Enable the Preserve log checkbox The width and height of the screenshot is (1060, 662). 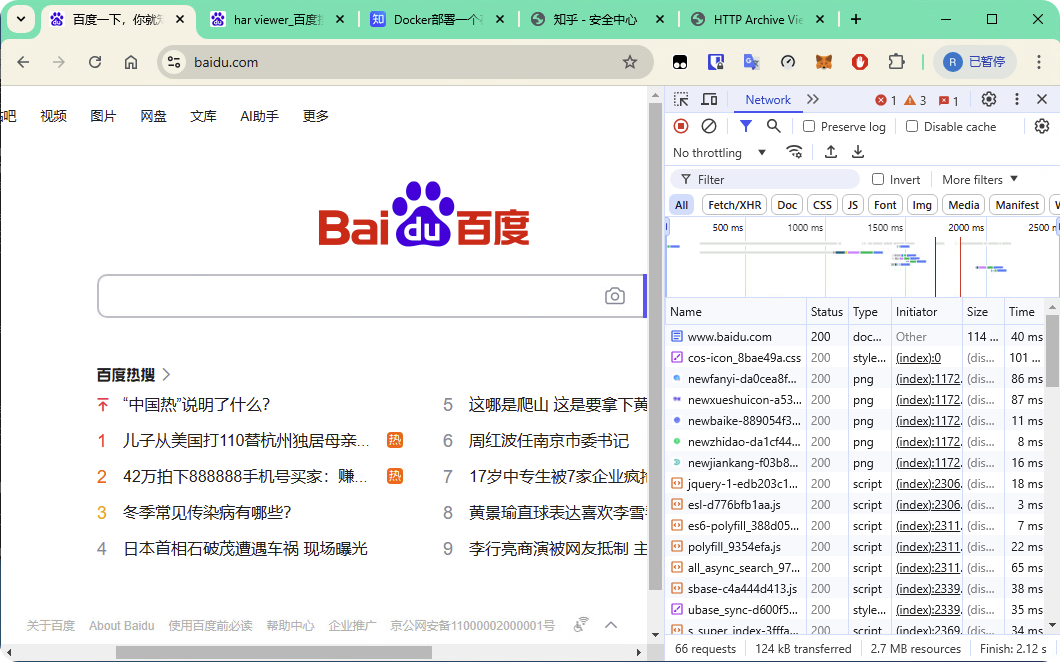[809, 126]
